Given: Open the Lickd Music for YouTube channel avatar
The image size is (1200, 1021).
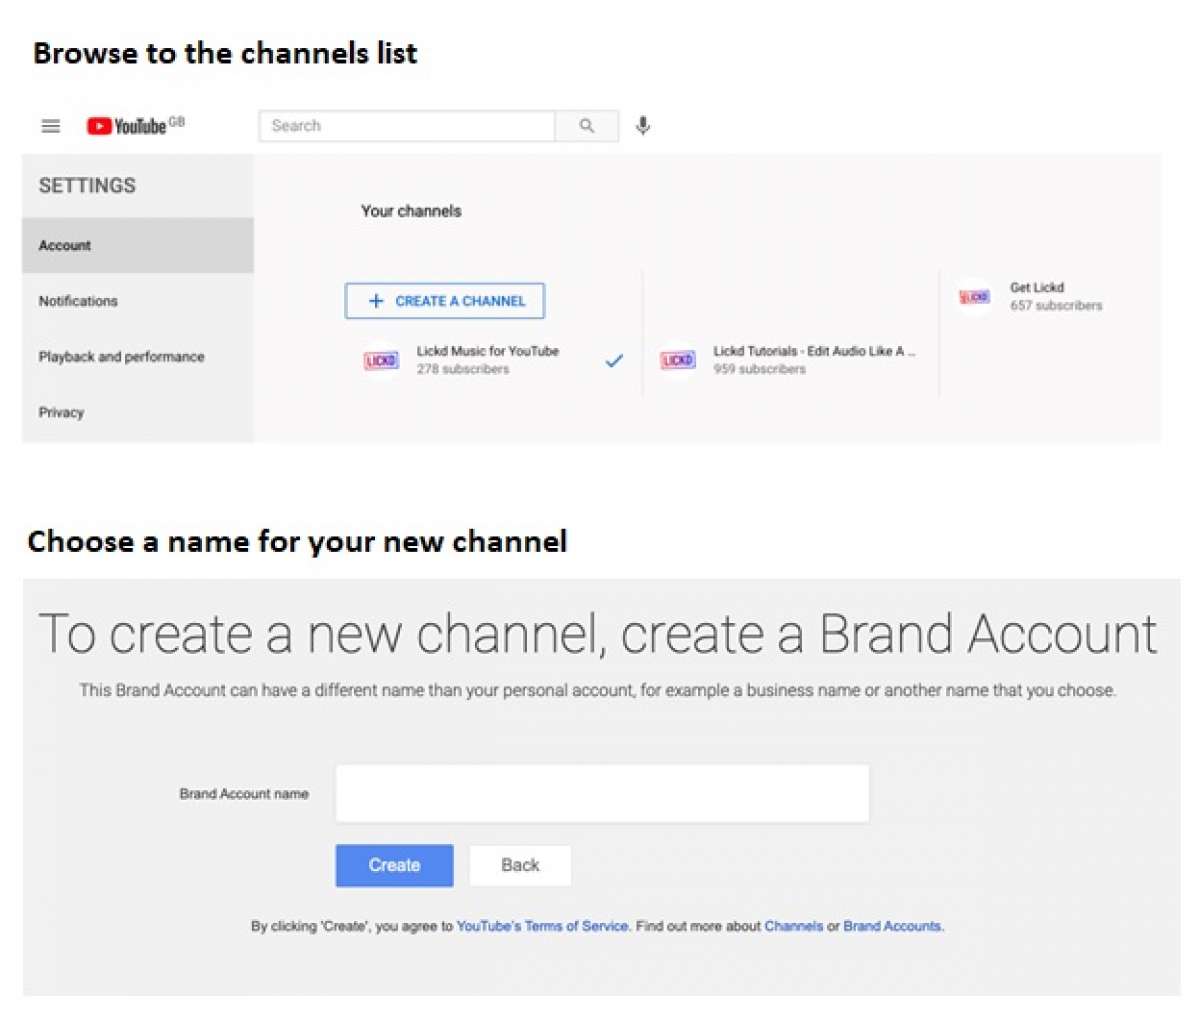Looking at the screenshot, I should (x=380, y=360).
